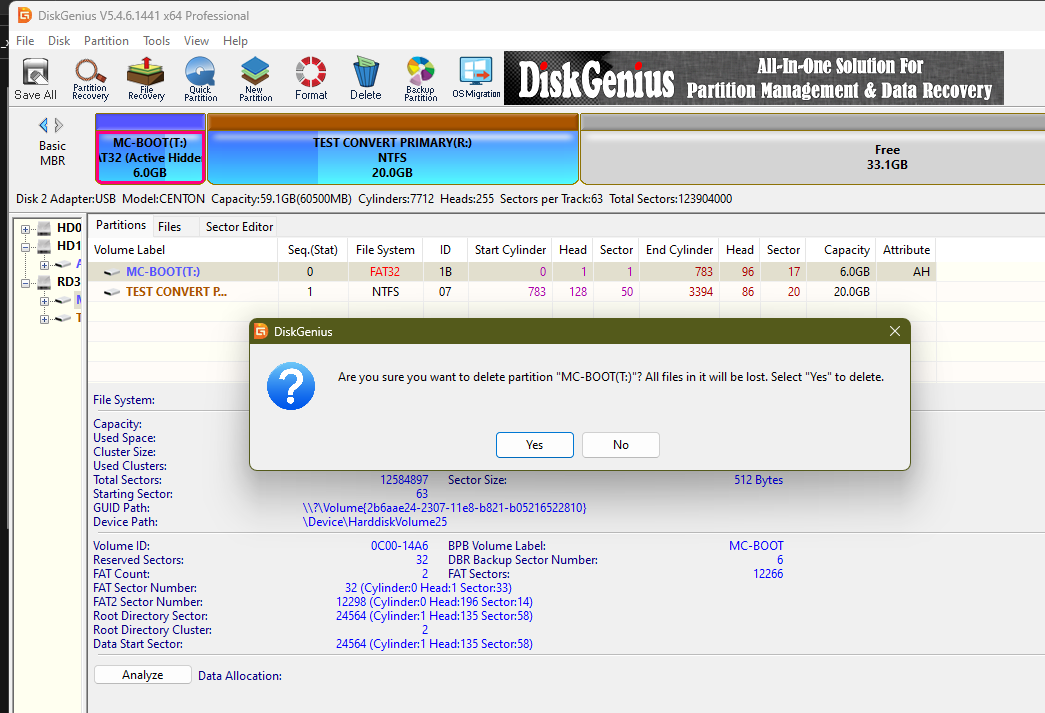Click the HD0 disk icon in tree

coord(44,229)
